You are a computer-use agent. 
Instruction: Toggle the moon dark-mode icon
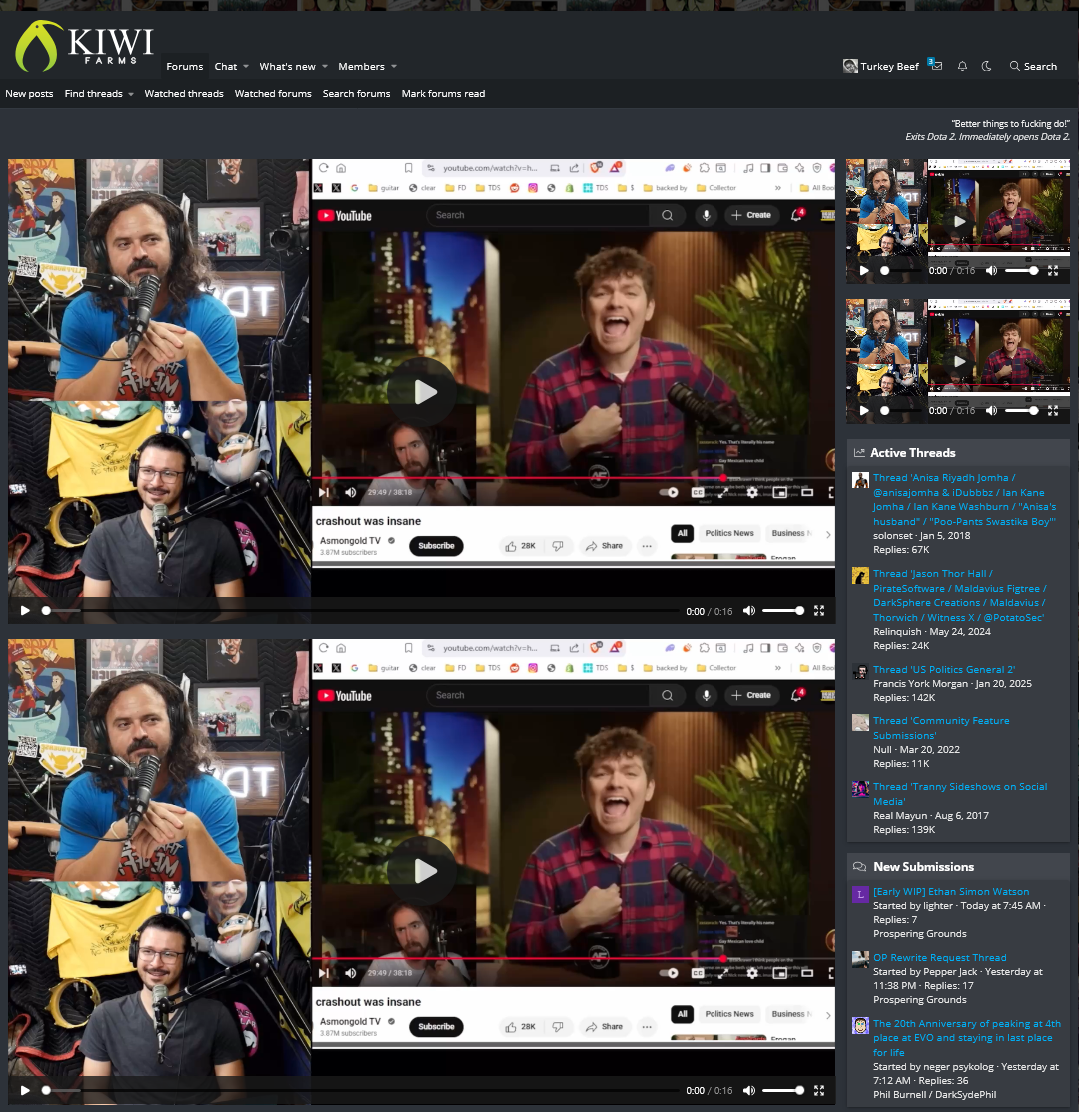click(x=986, y=66)
